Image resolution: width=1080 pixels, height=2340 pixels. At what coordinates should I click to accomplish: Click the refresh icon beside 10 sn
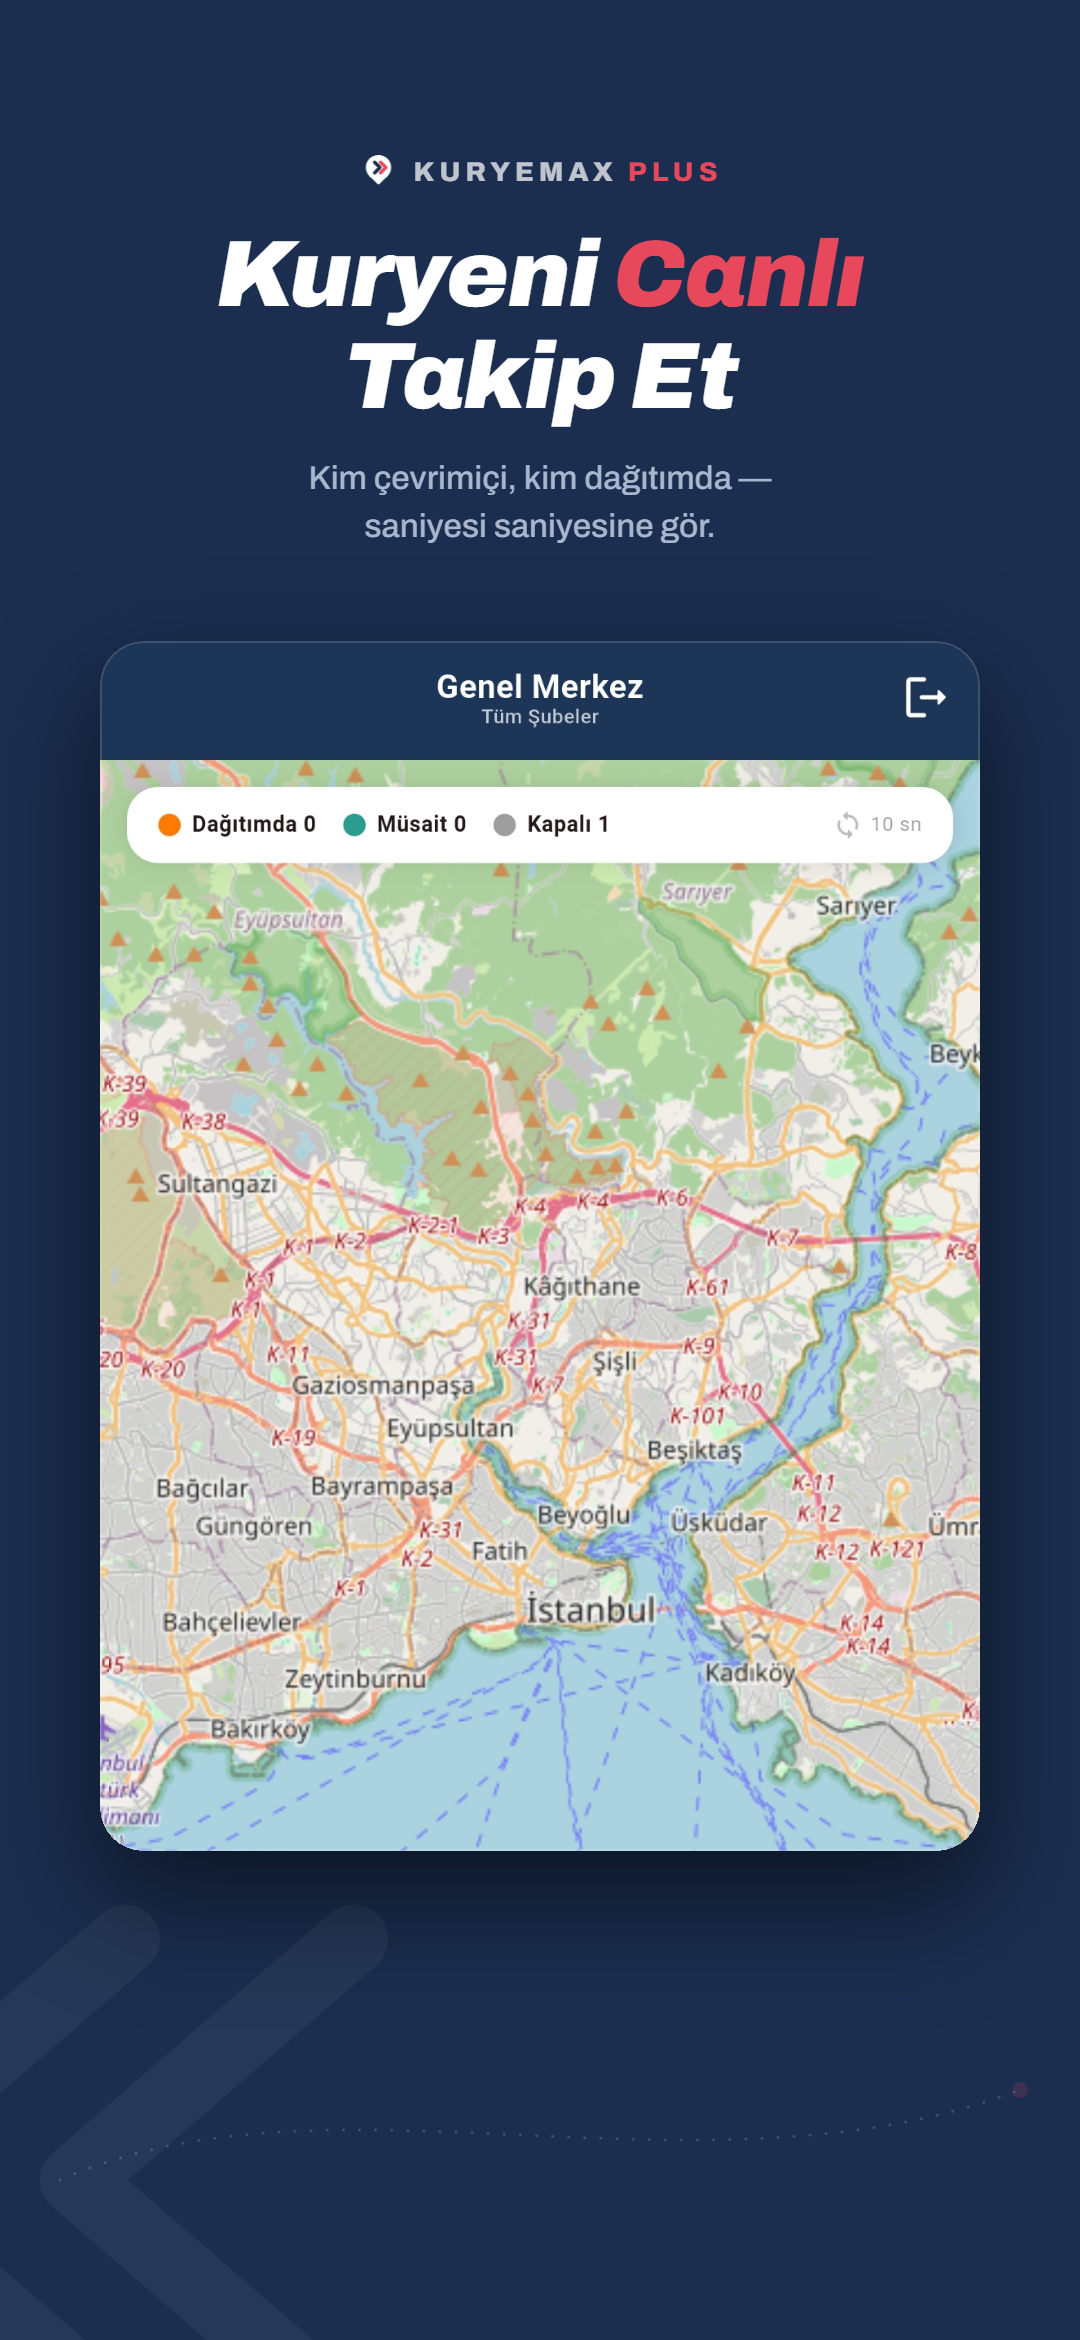[x=847, y=825]
